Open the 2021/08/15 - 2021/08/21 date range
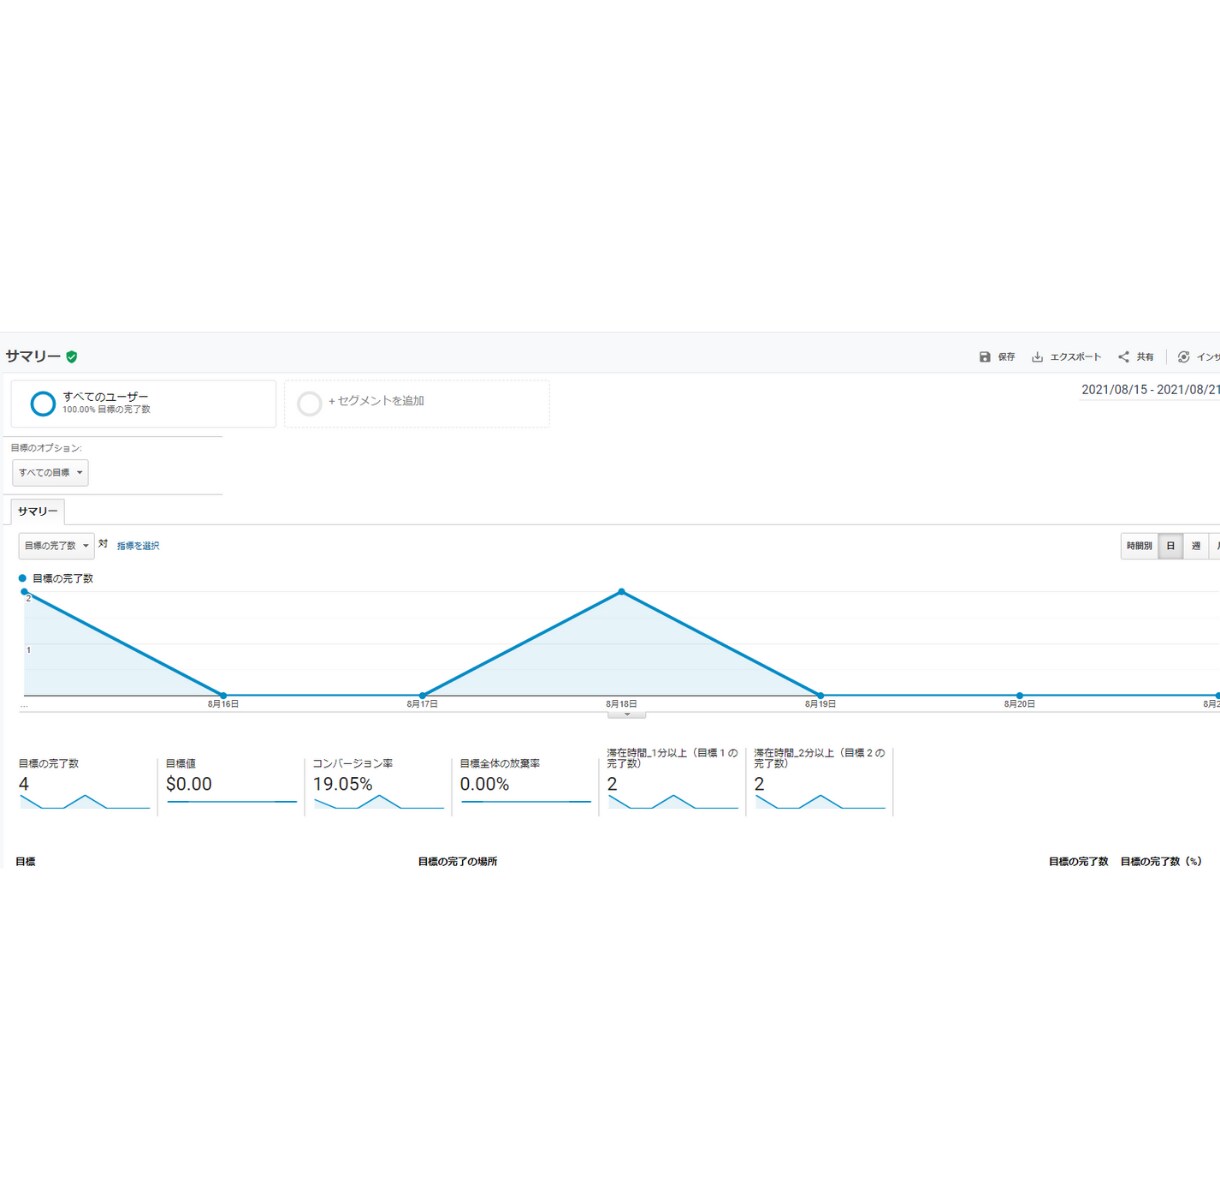This screenshot has width=1220, height=1200. (1150, 390)
